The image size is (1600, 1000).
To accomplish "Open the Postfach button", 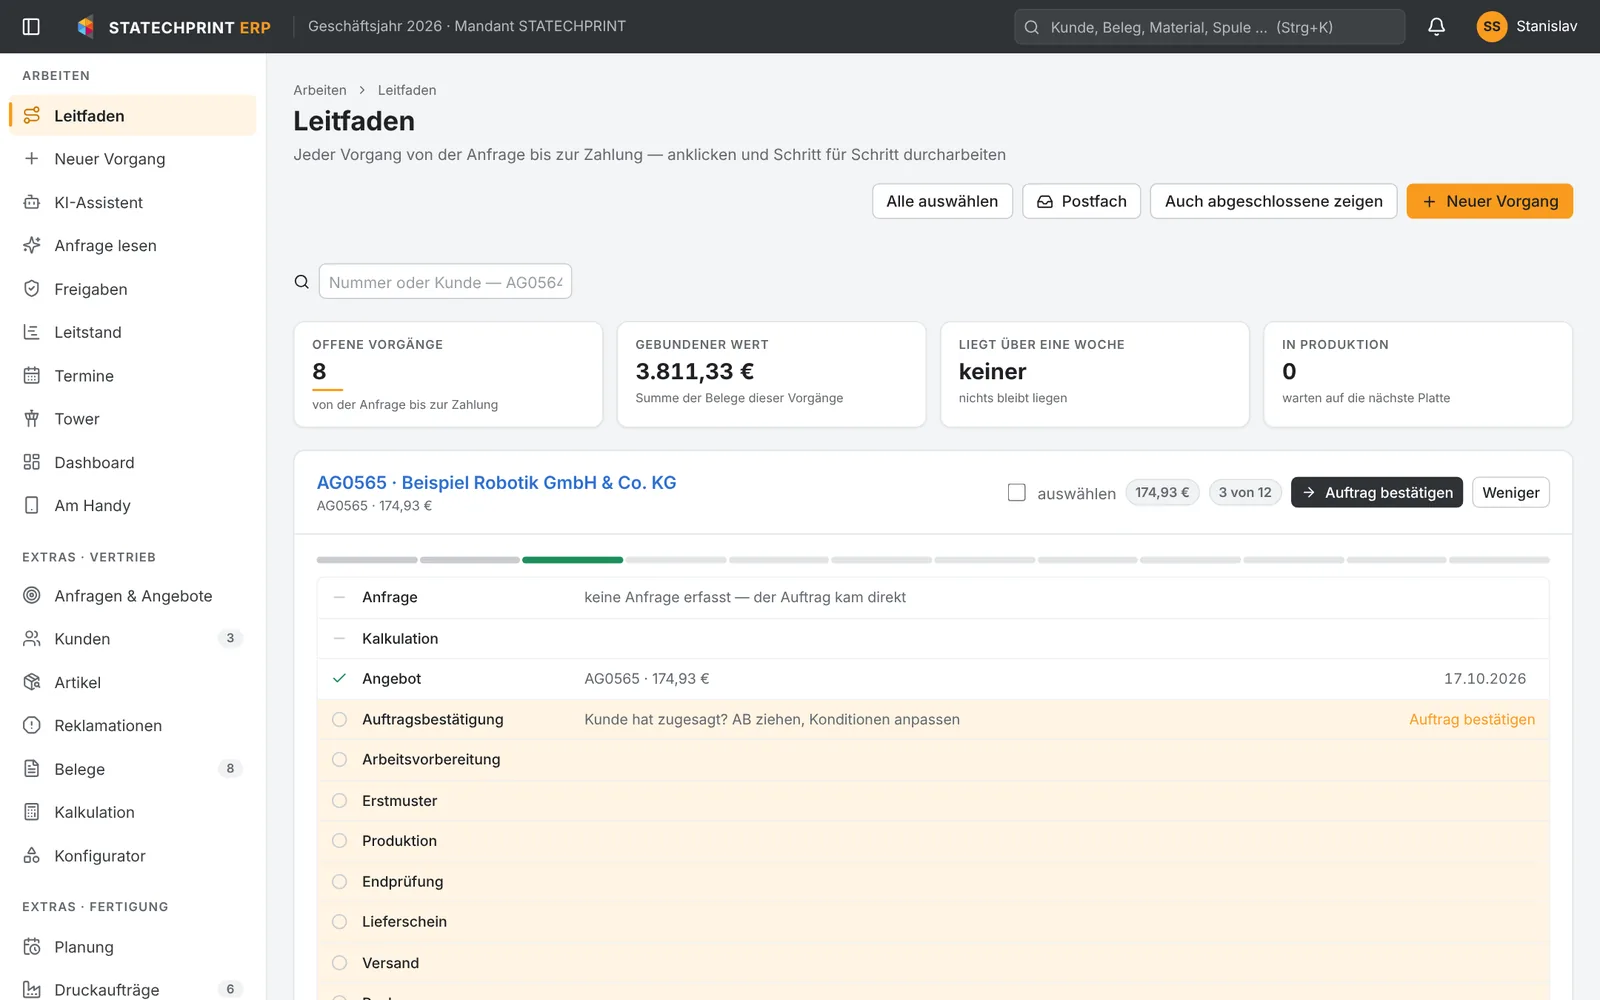I will pos(1081,201).
